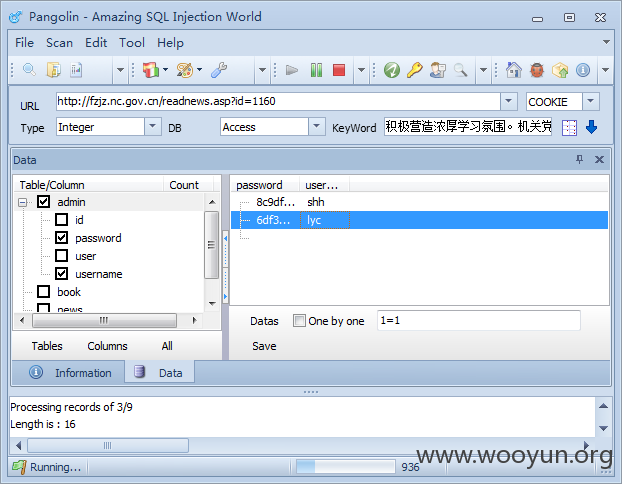Viewport: 622px width, 484px height.
Task: Click the Running status flag icon
Action: coord(19,467)
